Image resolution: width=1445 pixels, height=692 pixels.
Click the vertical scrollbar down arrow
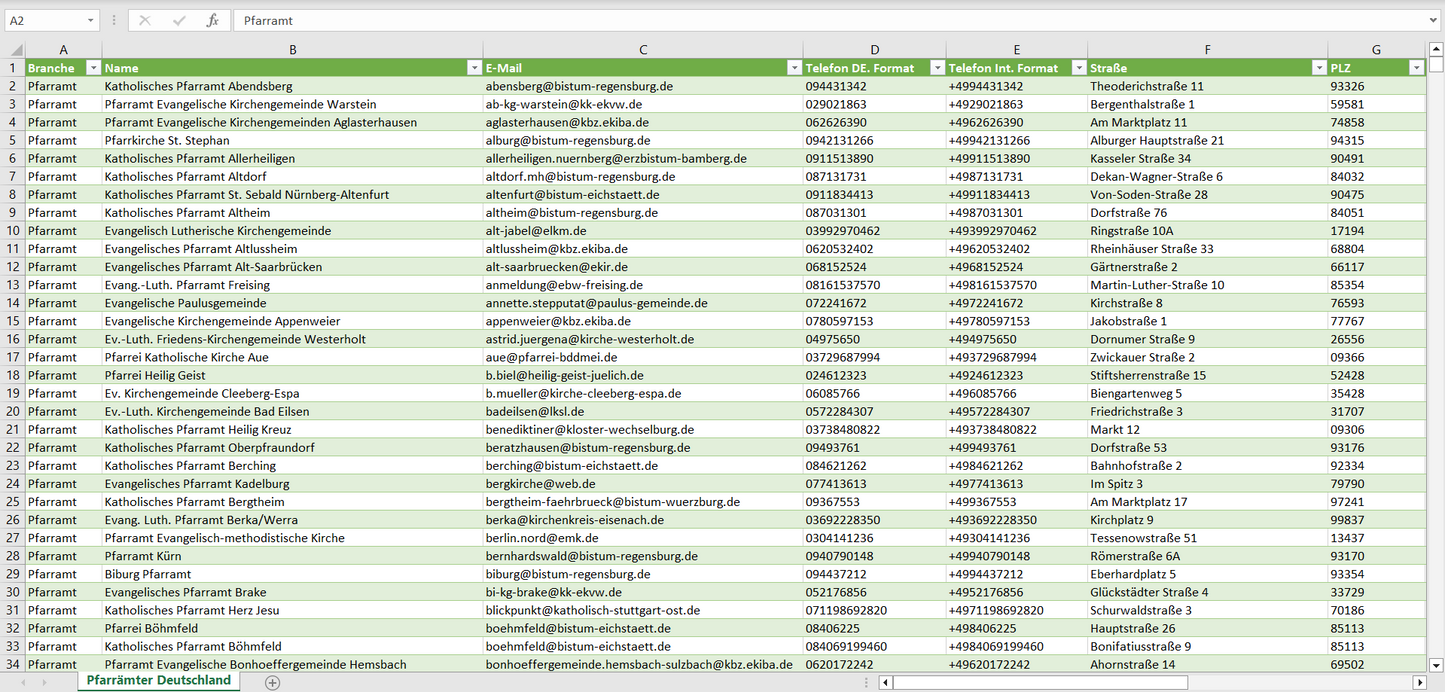1436,664
